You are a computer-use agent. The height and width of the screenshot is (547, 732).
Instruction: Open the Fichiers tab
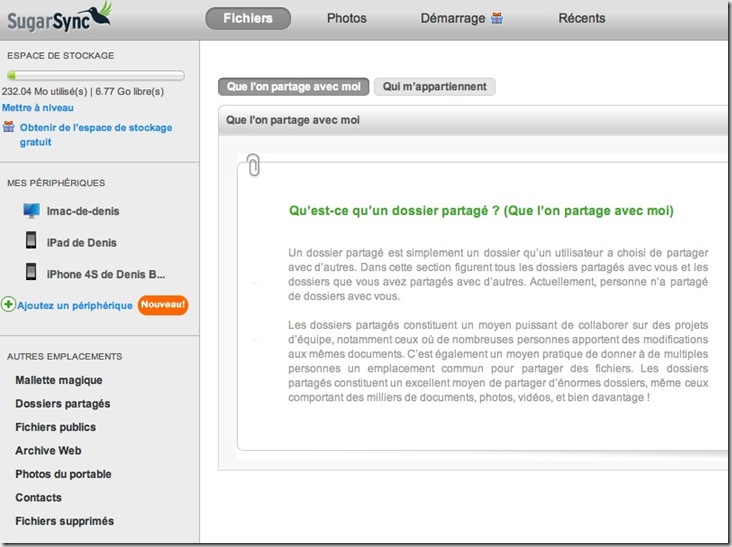(248, 18)
